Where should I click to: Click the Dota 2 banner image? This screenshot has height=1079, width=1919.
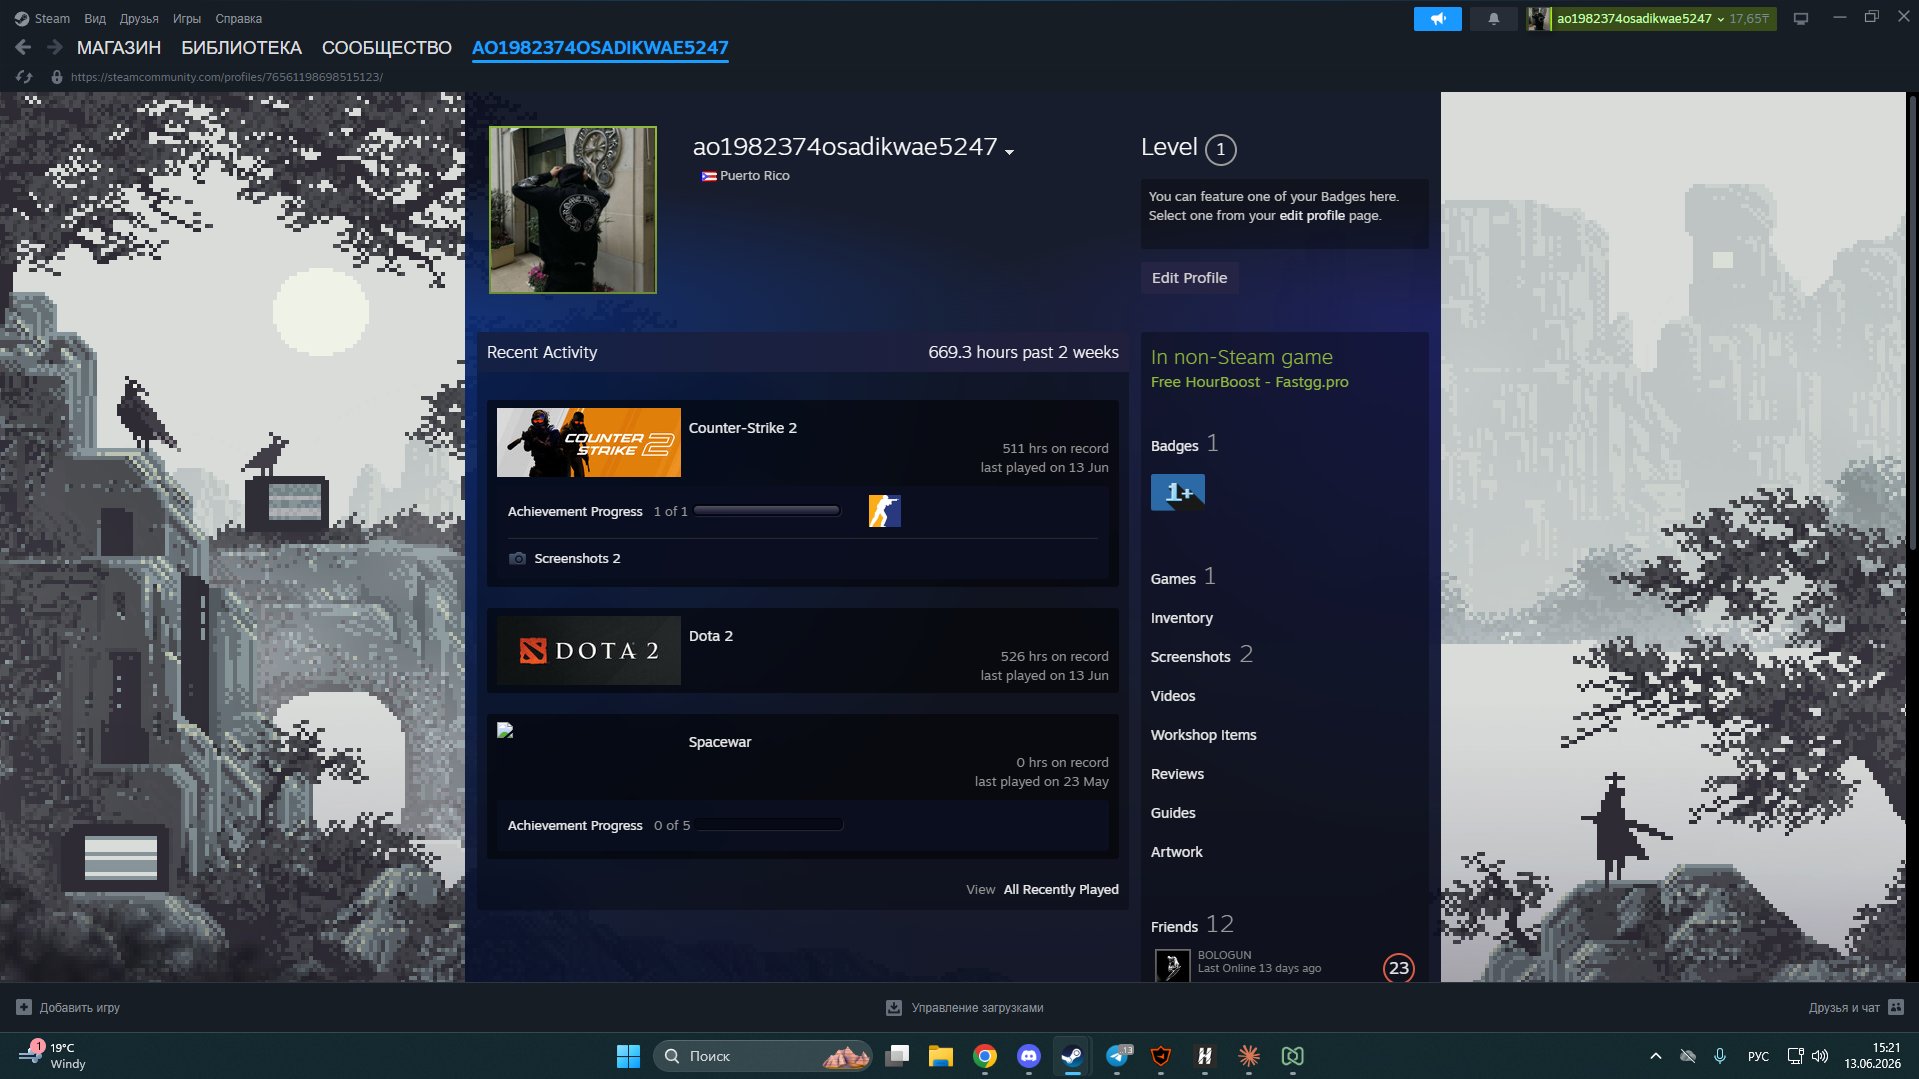(x=589, y=651)
